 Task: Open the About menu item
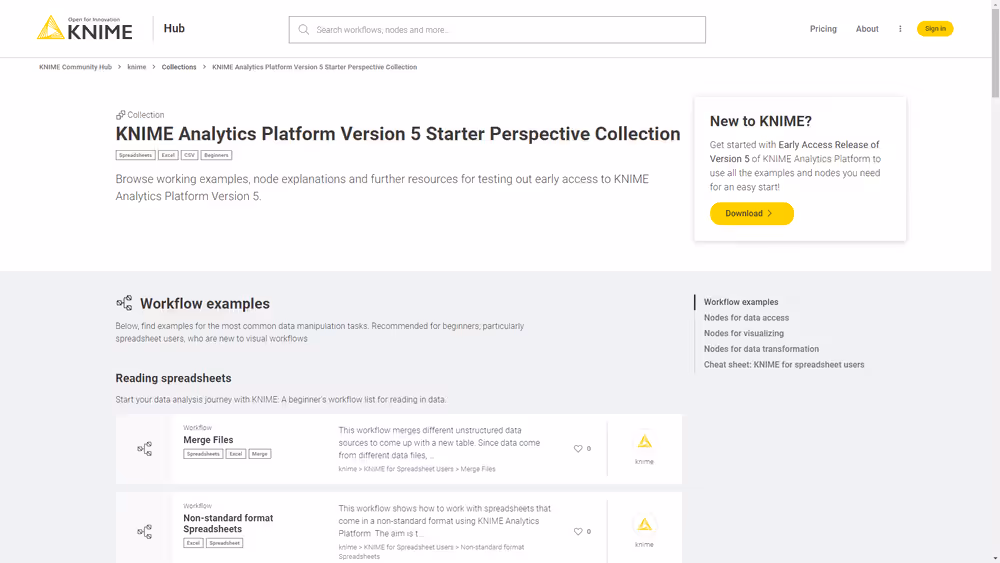[867, 29]
